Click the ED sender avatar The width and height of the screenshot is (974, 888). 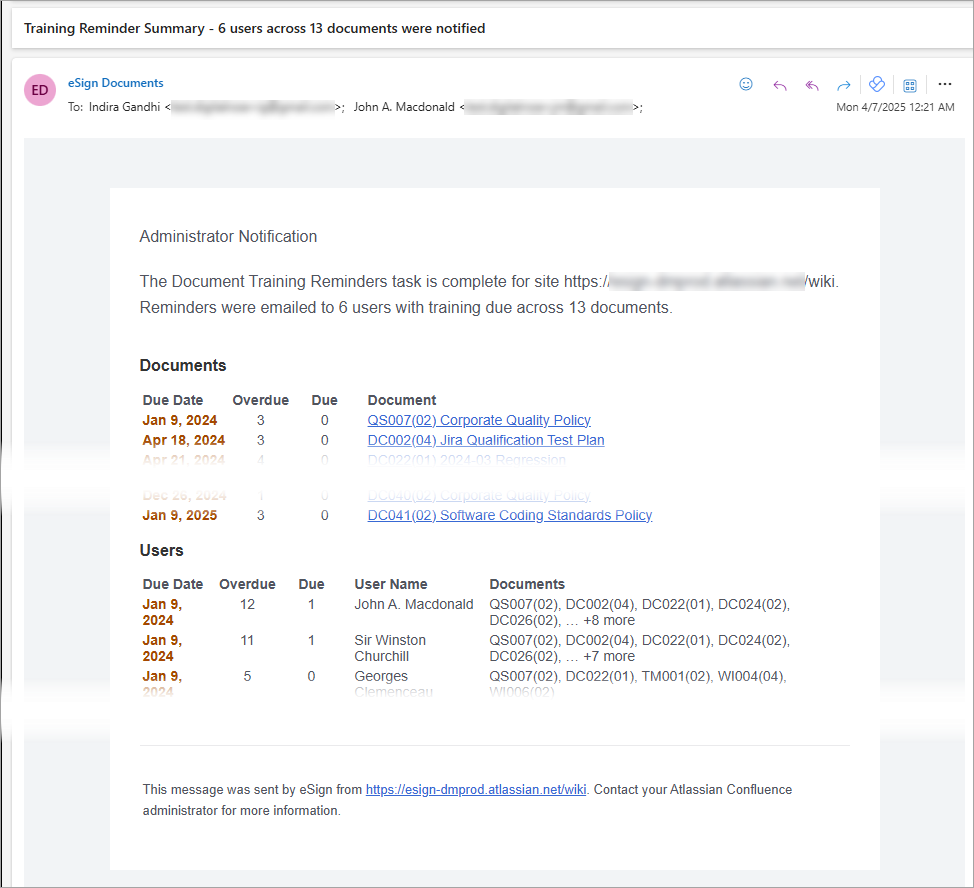[x=40, y=90]
